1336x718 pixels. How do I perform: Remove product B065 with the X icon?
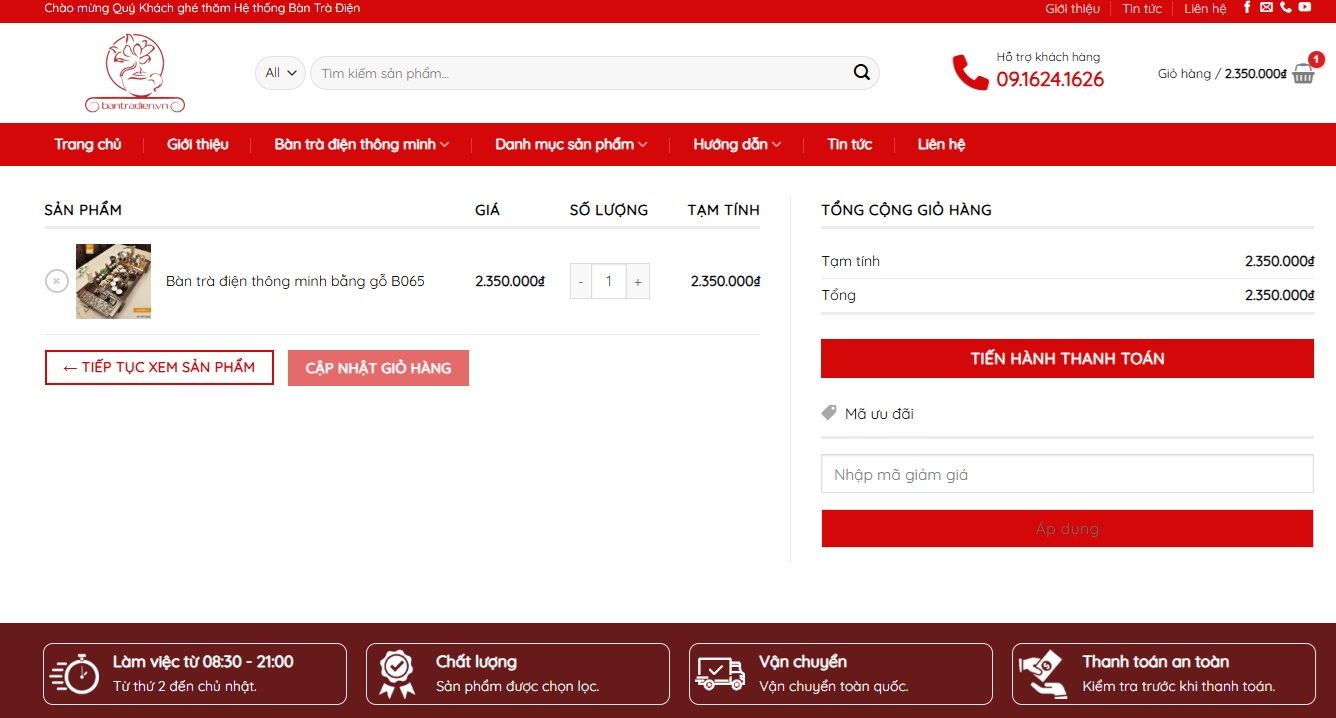pyautogui.click(x=57, y=281)
